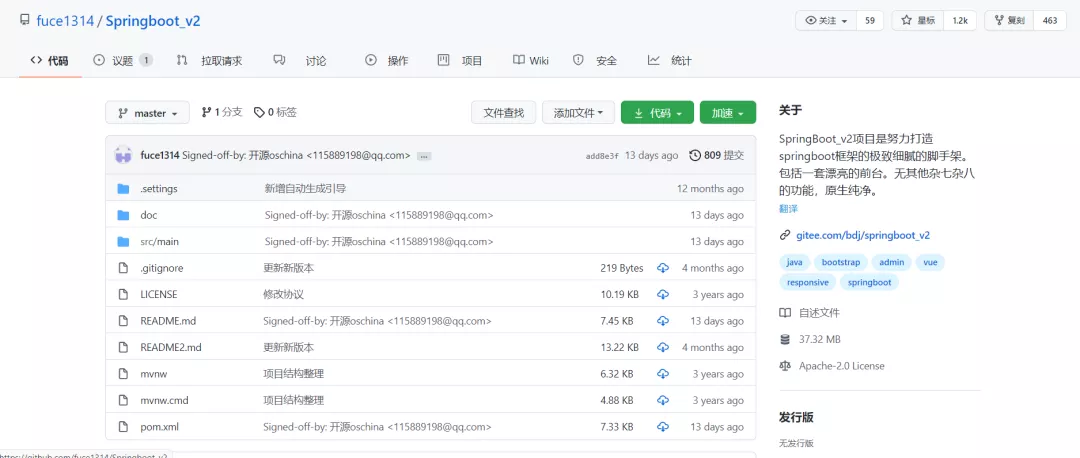Viewport: 1080px width, 458px height.
Task: Switch to the 安全 tab
Action: click(x=595, y=61)
